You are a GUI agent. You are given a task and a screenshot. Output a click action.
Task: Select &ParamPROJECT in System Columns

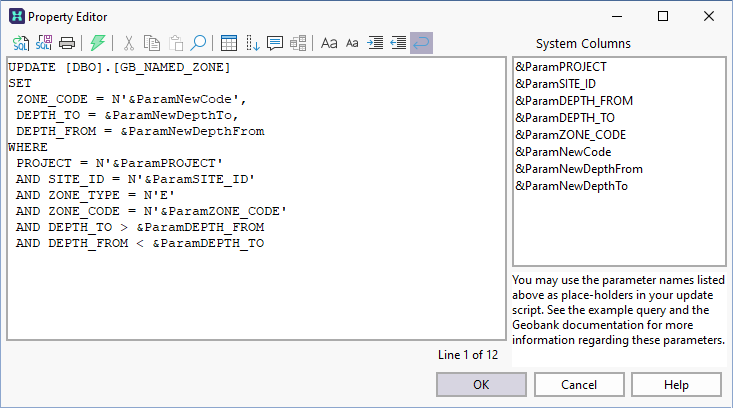point(561,67)
